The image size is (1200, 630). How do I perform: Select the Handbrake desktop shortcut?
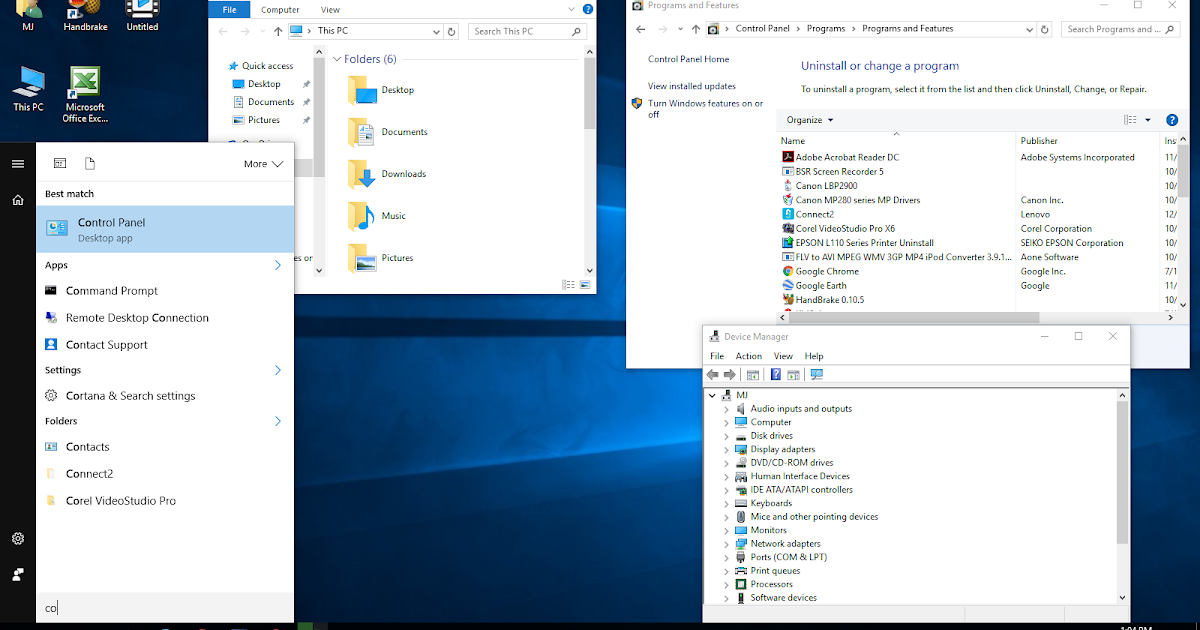pos(85,16)
